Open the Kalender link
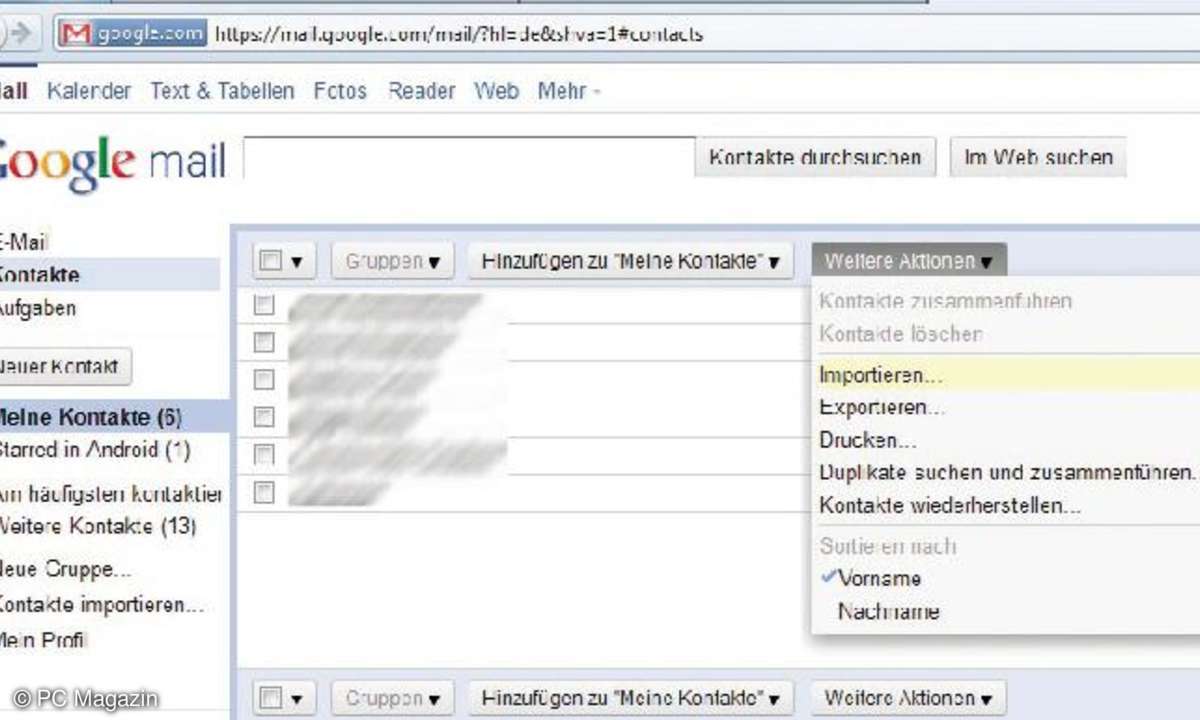Viewport: 1200px width, 720px height. (x=89, y=91)
